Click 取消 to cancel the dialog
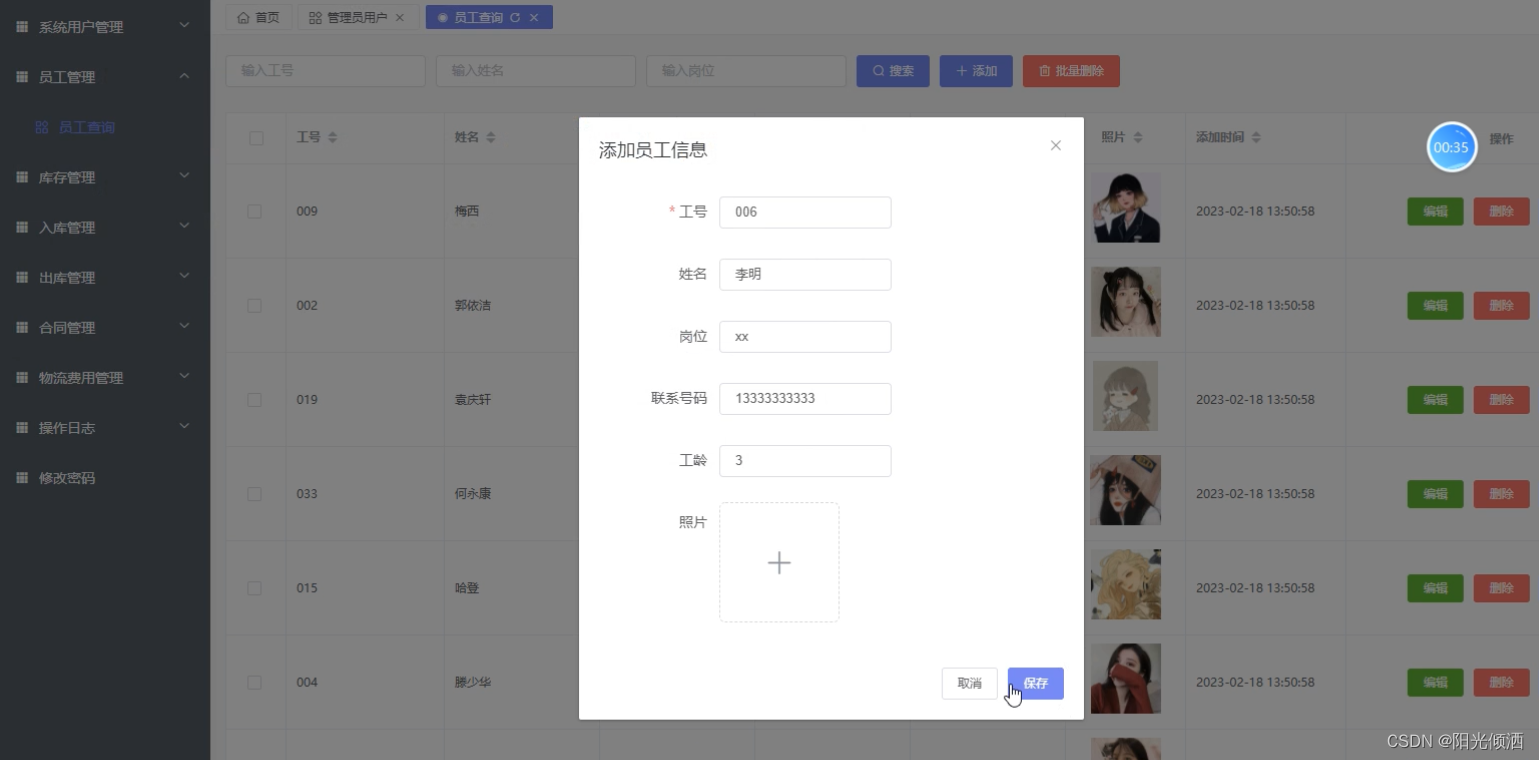The width and height of the screenshot is (1539, 760). [x=969, y=683]
